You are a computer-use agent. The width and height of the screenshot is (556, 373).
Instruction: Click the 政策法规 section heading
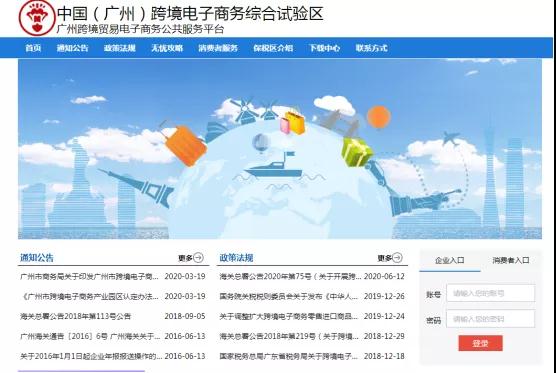[236, 258]
